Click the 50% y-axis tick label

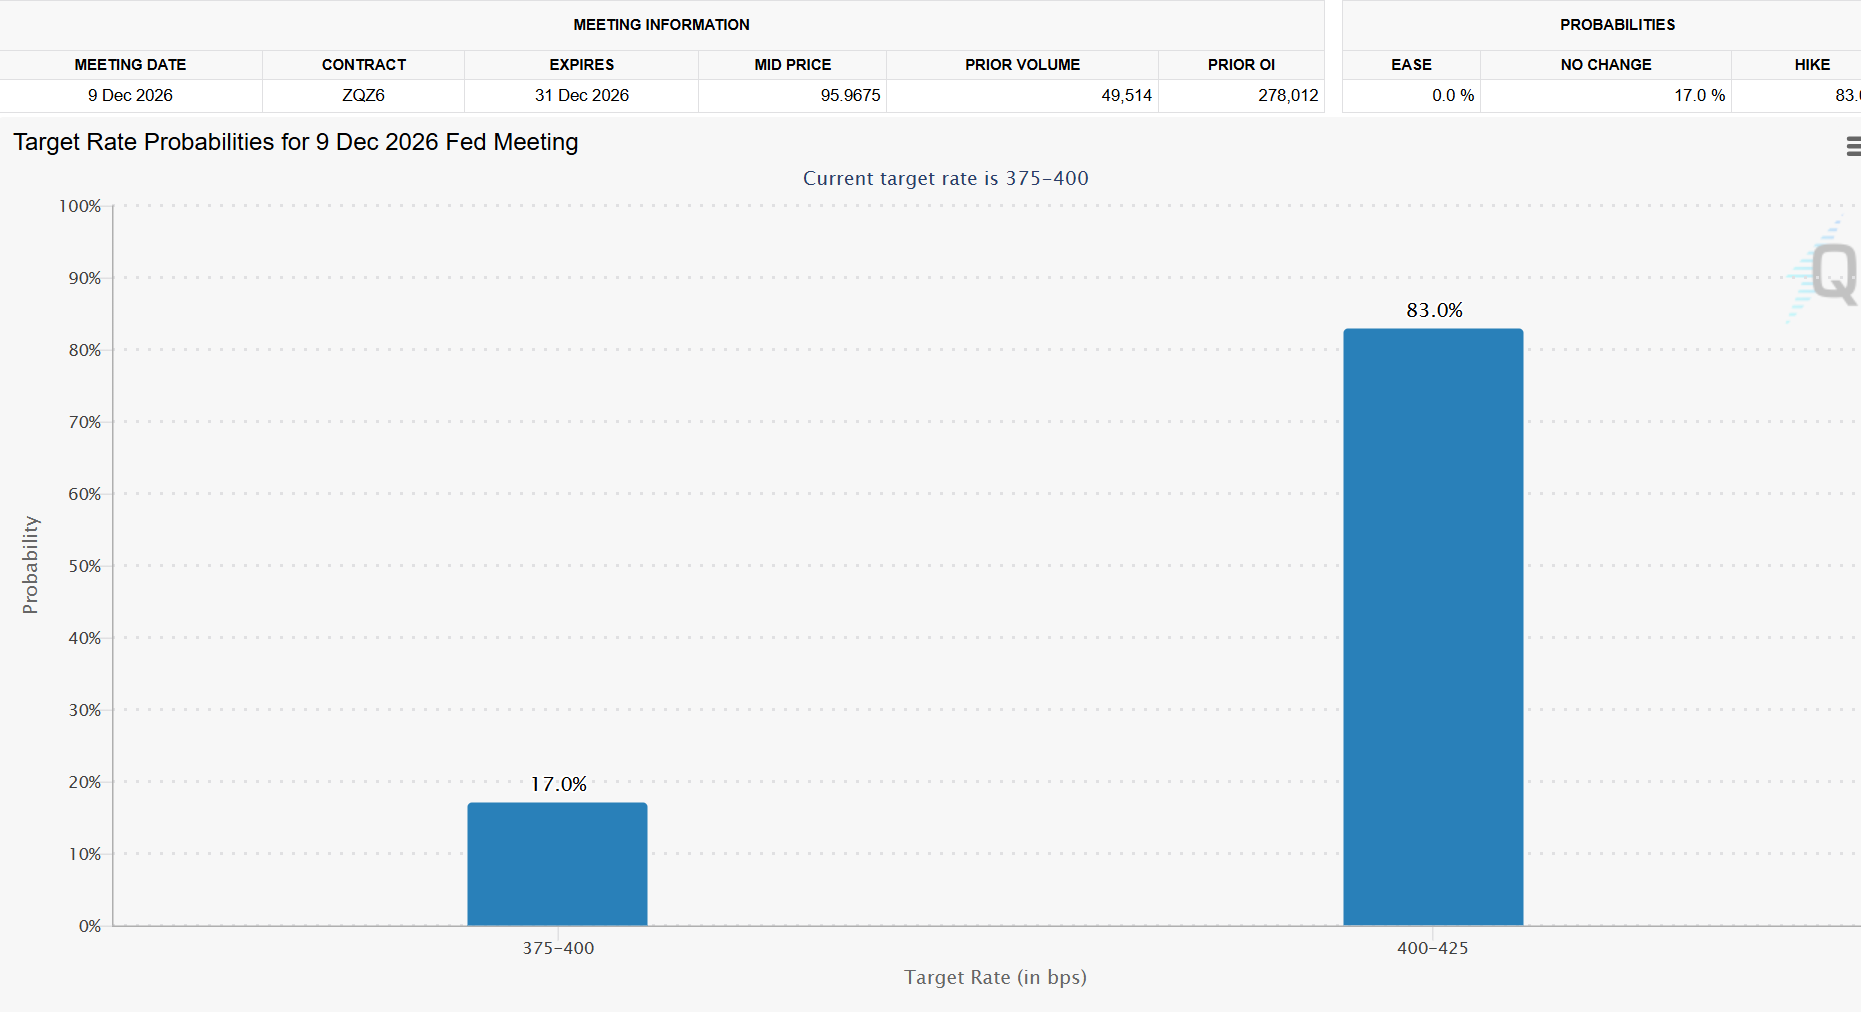pyautogui.click(x=84, y=566)
